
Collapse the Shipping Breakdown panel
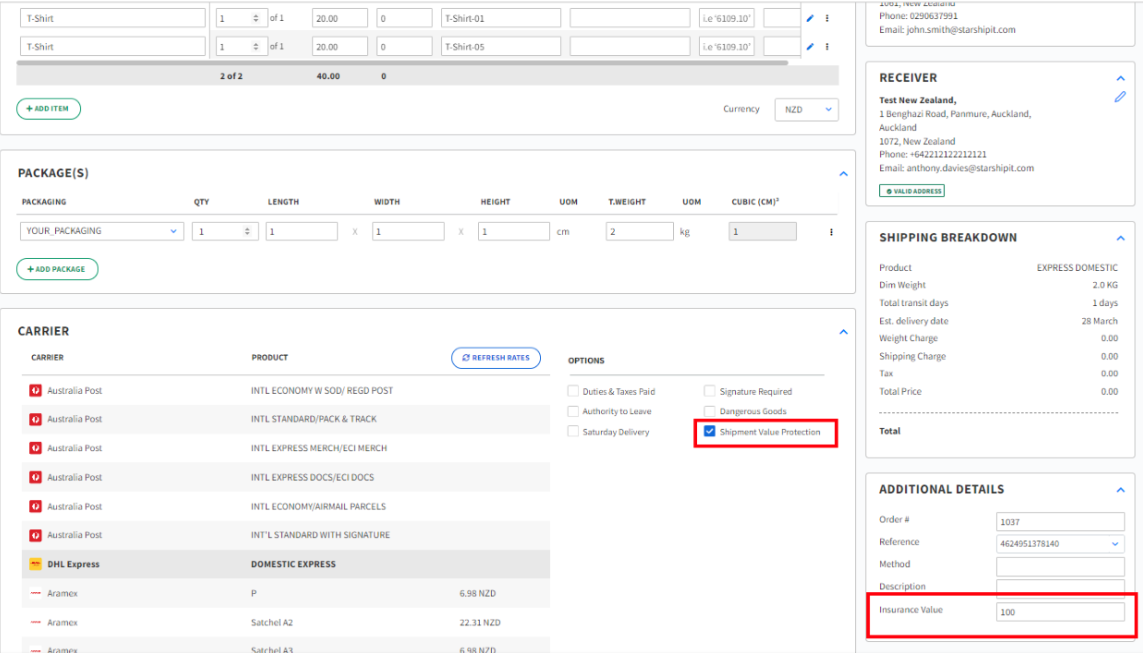tap(1120, 238)
